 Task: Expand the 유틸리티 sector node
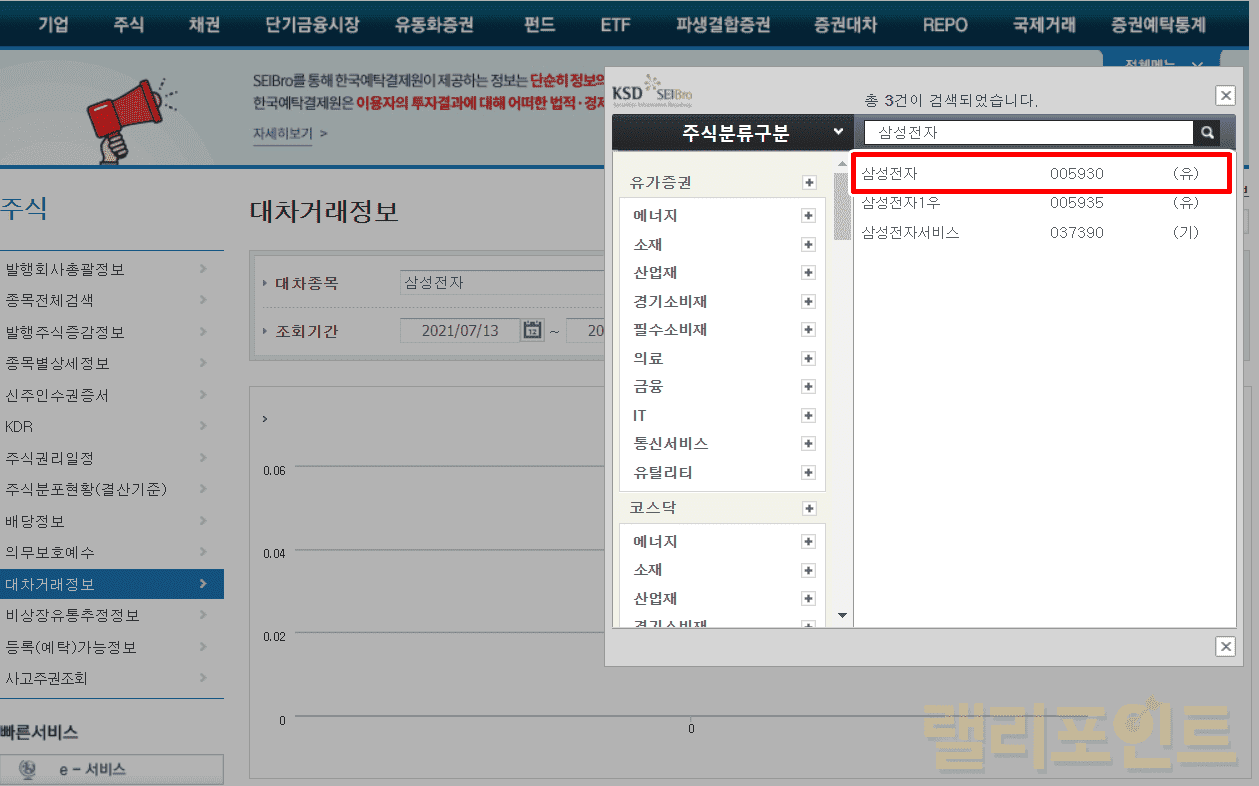(808, 472)
